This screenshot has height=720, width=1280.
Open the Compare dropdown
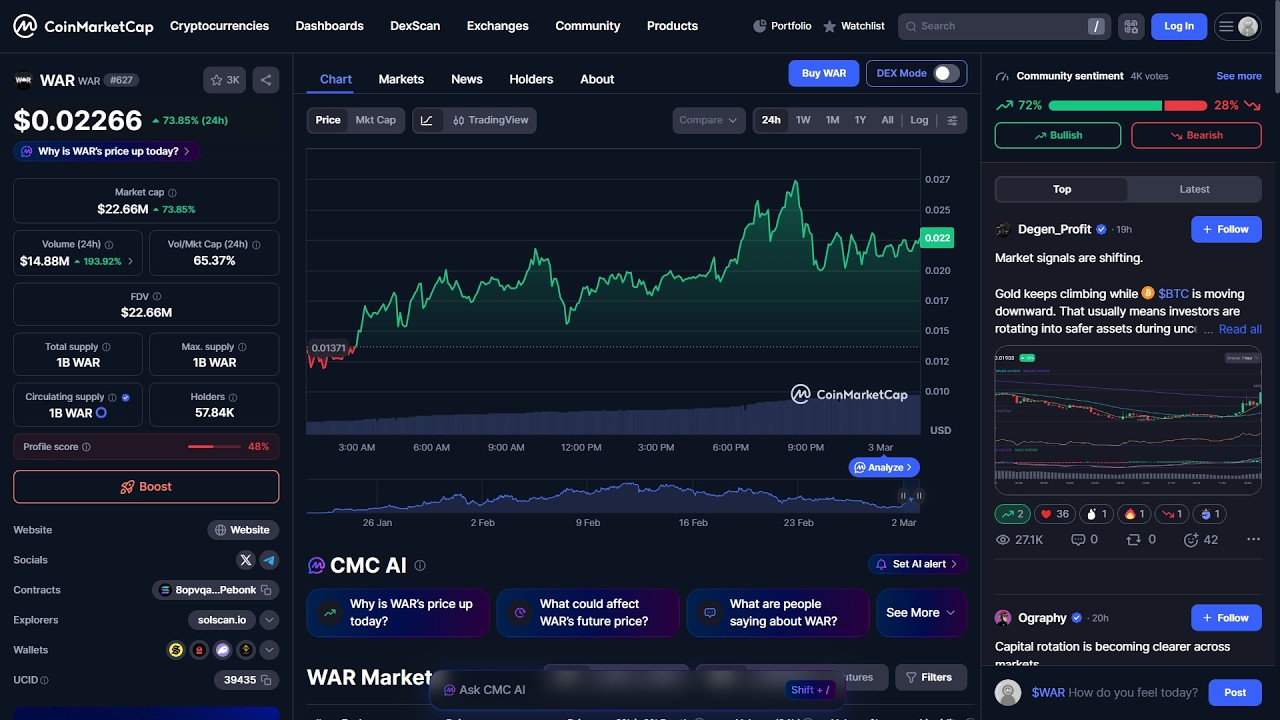pyautogui.click(x=708, y=120)
